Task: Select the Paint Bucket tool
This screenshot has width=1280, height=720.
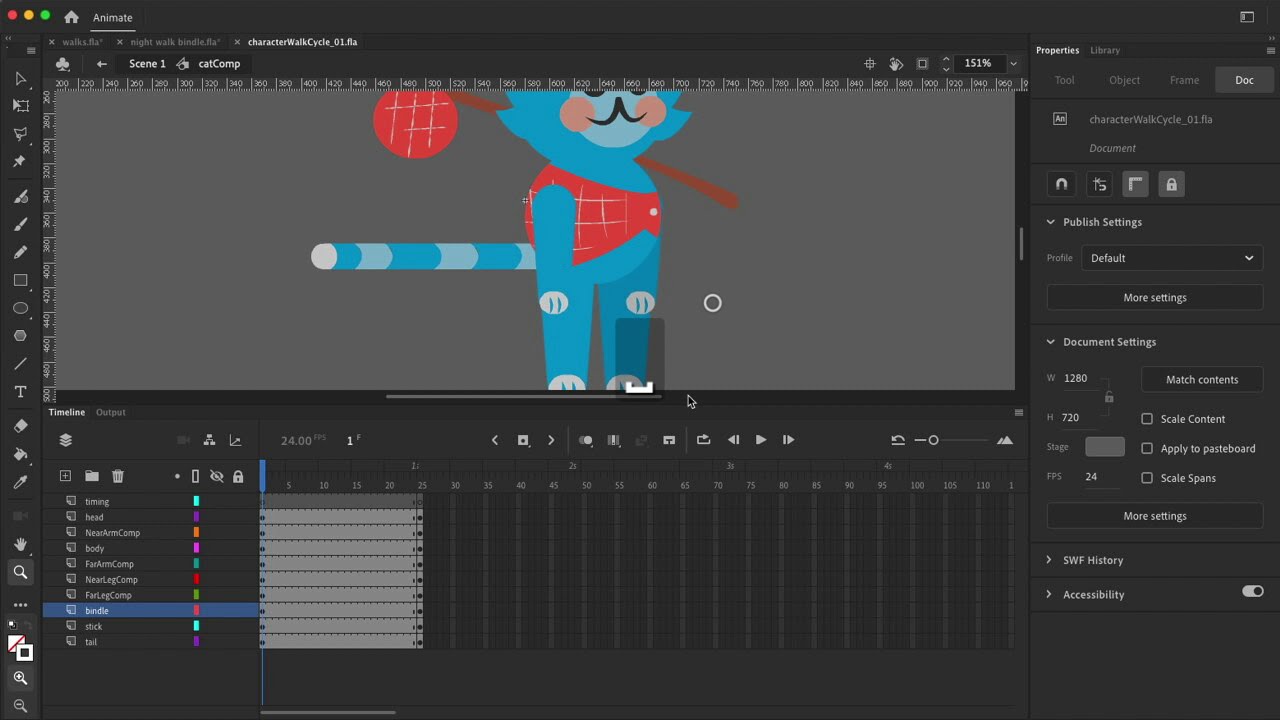Action: (x=20, y=454)
